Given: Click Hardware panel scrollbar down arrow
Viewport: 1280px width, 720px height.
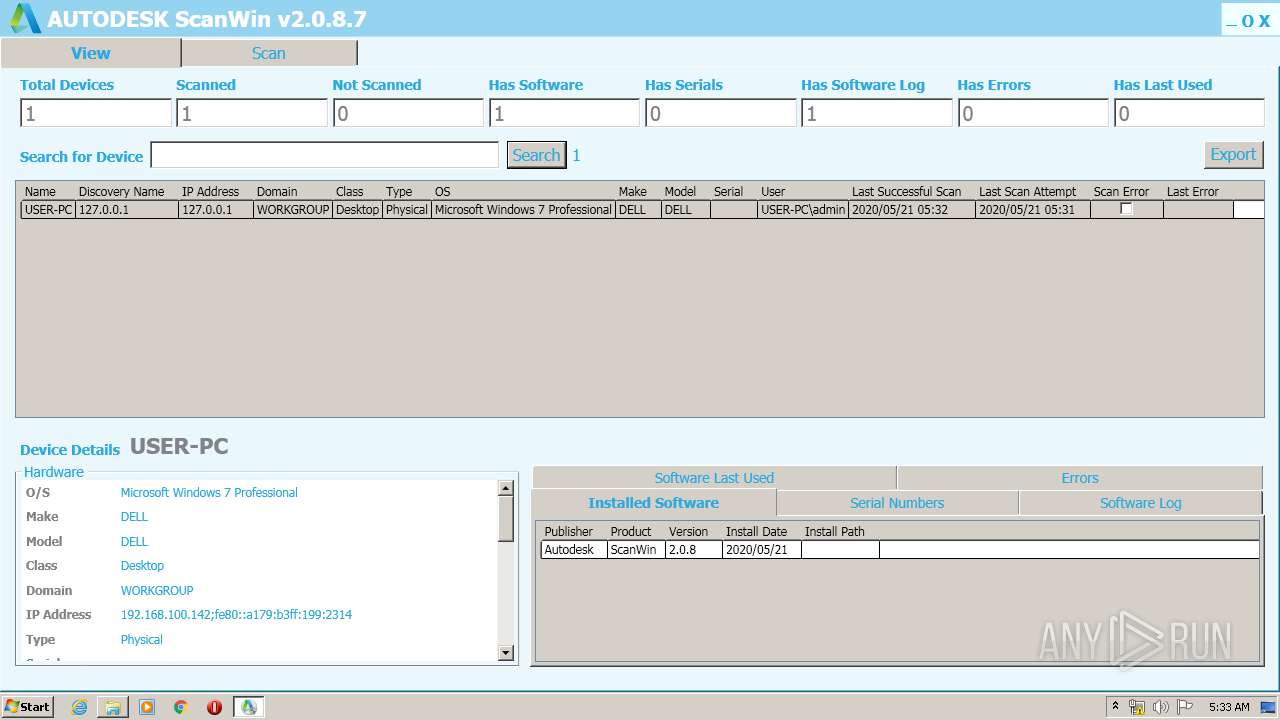Looking at the screenshot, I should (506, 653).
